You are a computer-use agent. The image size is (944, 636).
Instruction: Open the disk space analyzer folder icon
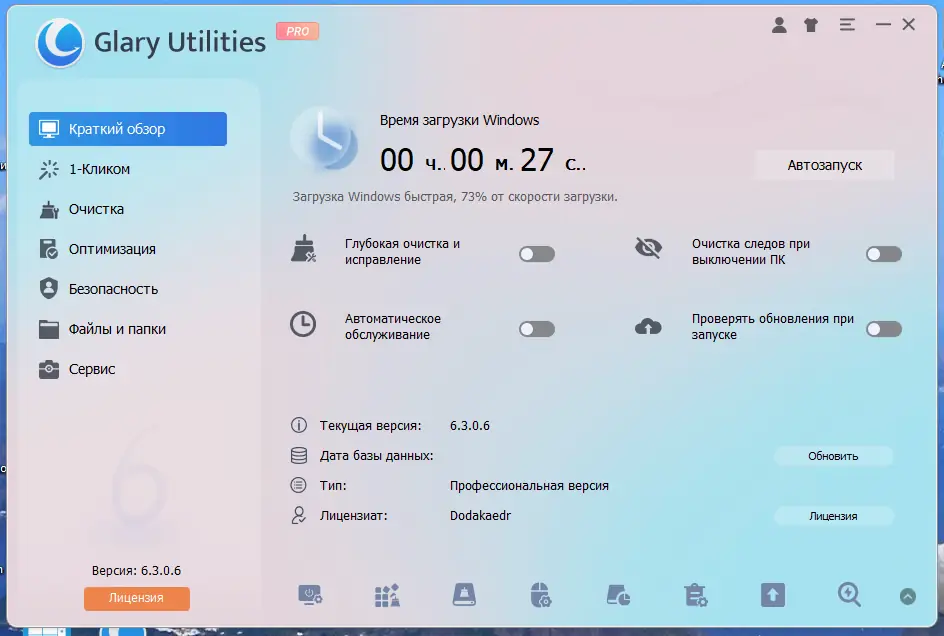tap(617, 595)
